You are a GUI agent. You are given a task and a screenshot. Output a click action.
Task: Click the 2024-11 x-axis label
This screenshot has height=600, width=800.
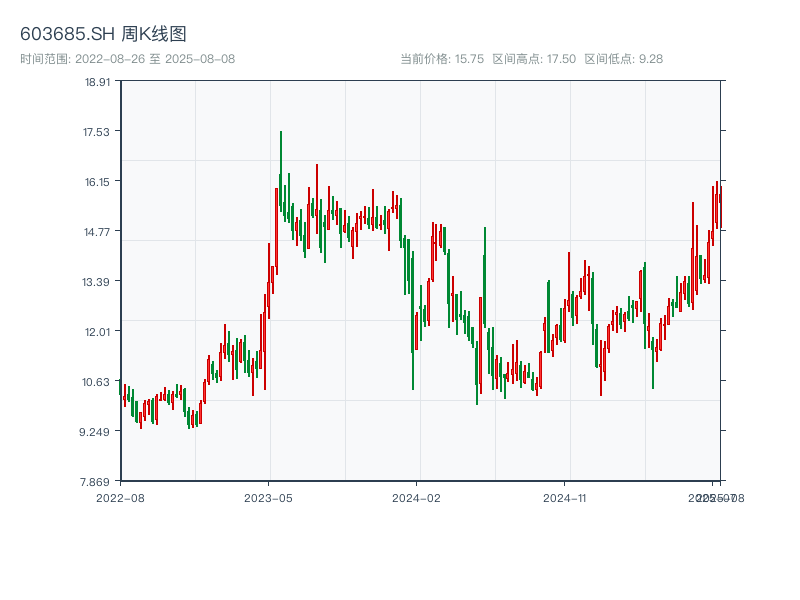pos(565,498)
